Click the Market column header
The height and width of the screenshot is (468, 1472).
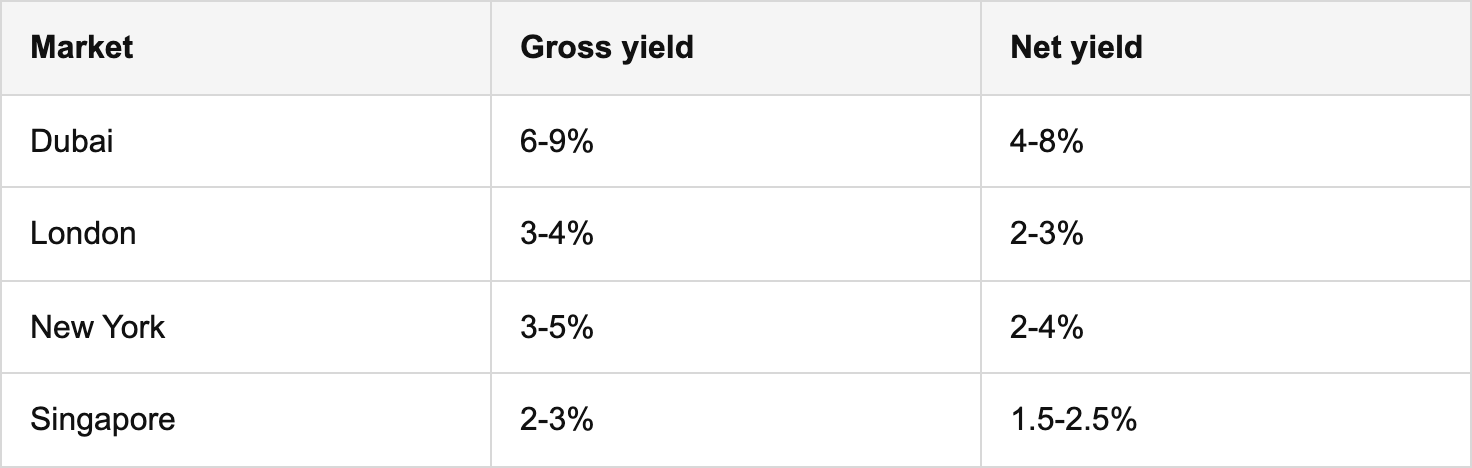pyautogui.click(x=82, y=48)
